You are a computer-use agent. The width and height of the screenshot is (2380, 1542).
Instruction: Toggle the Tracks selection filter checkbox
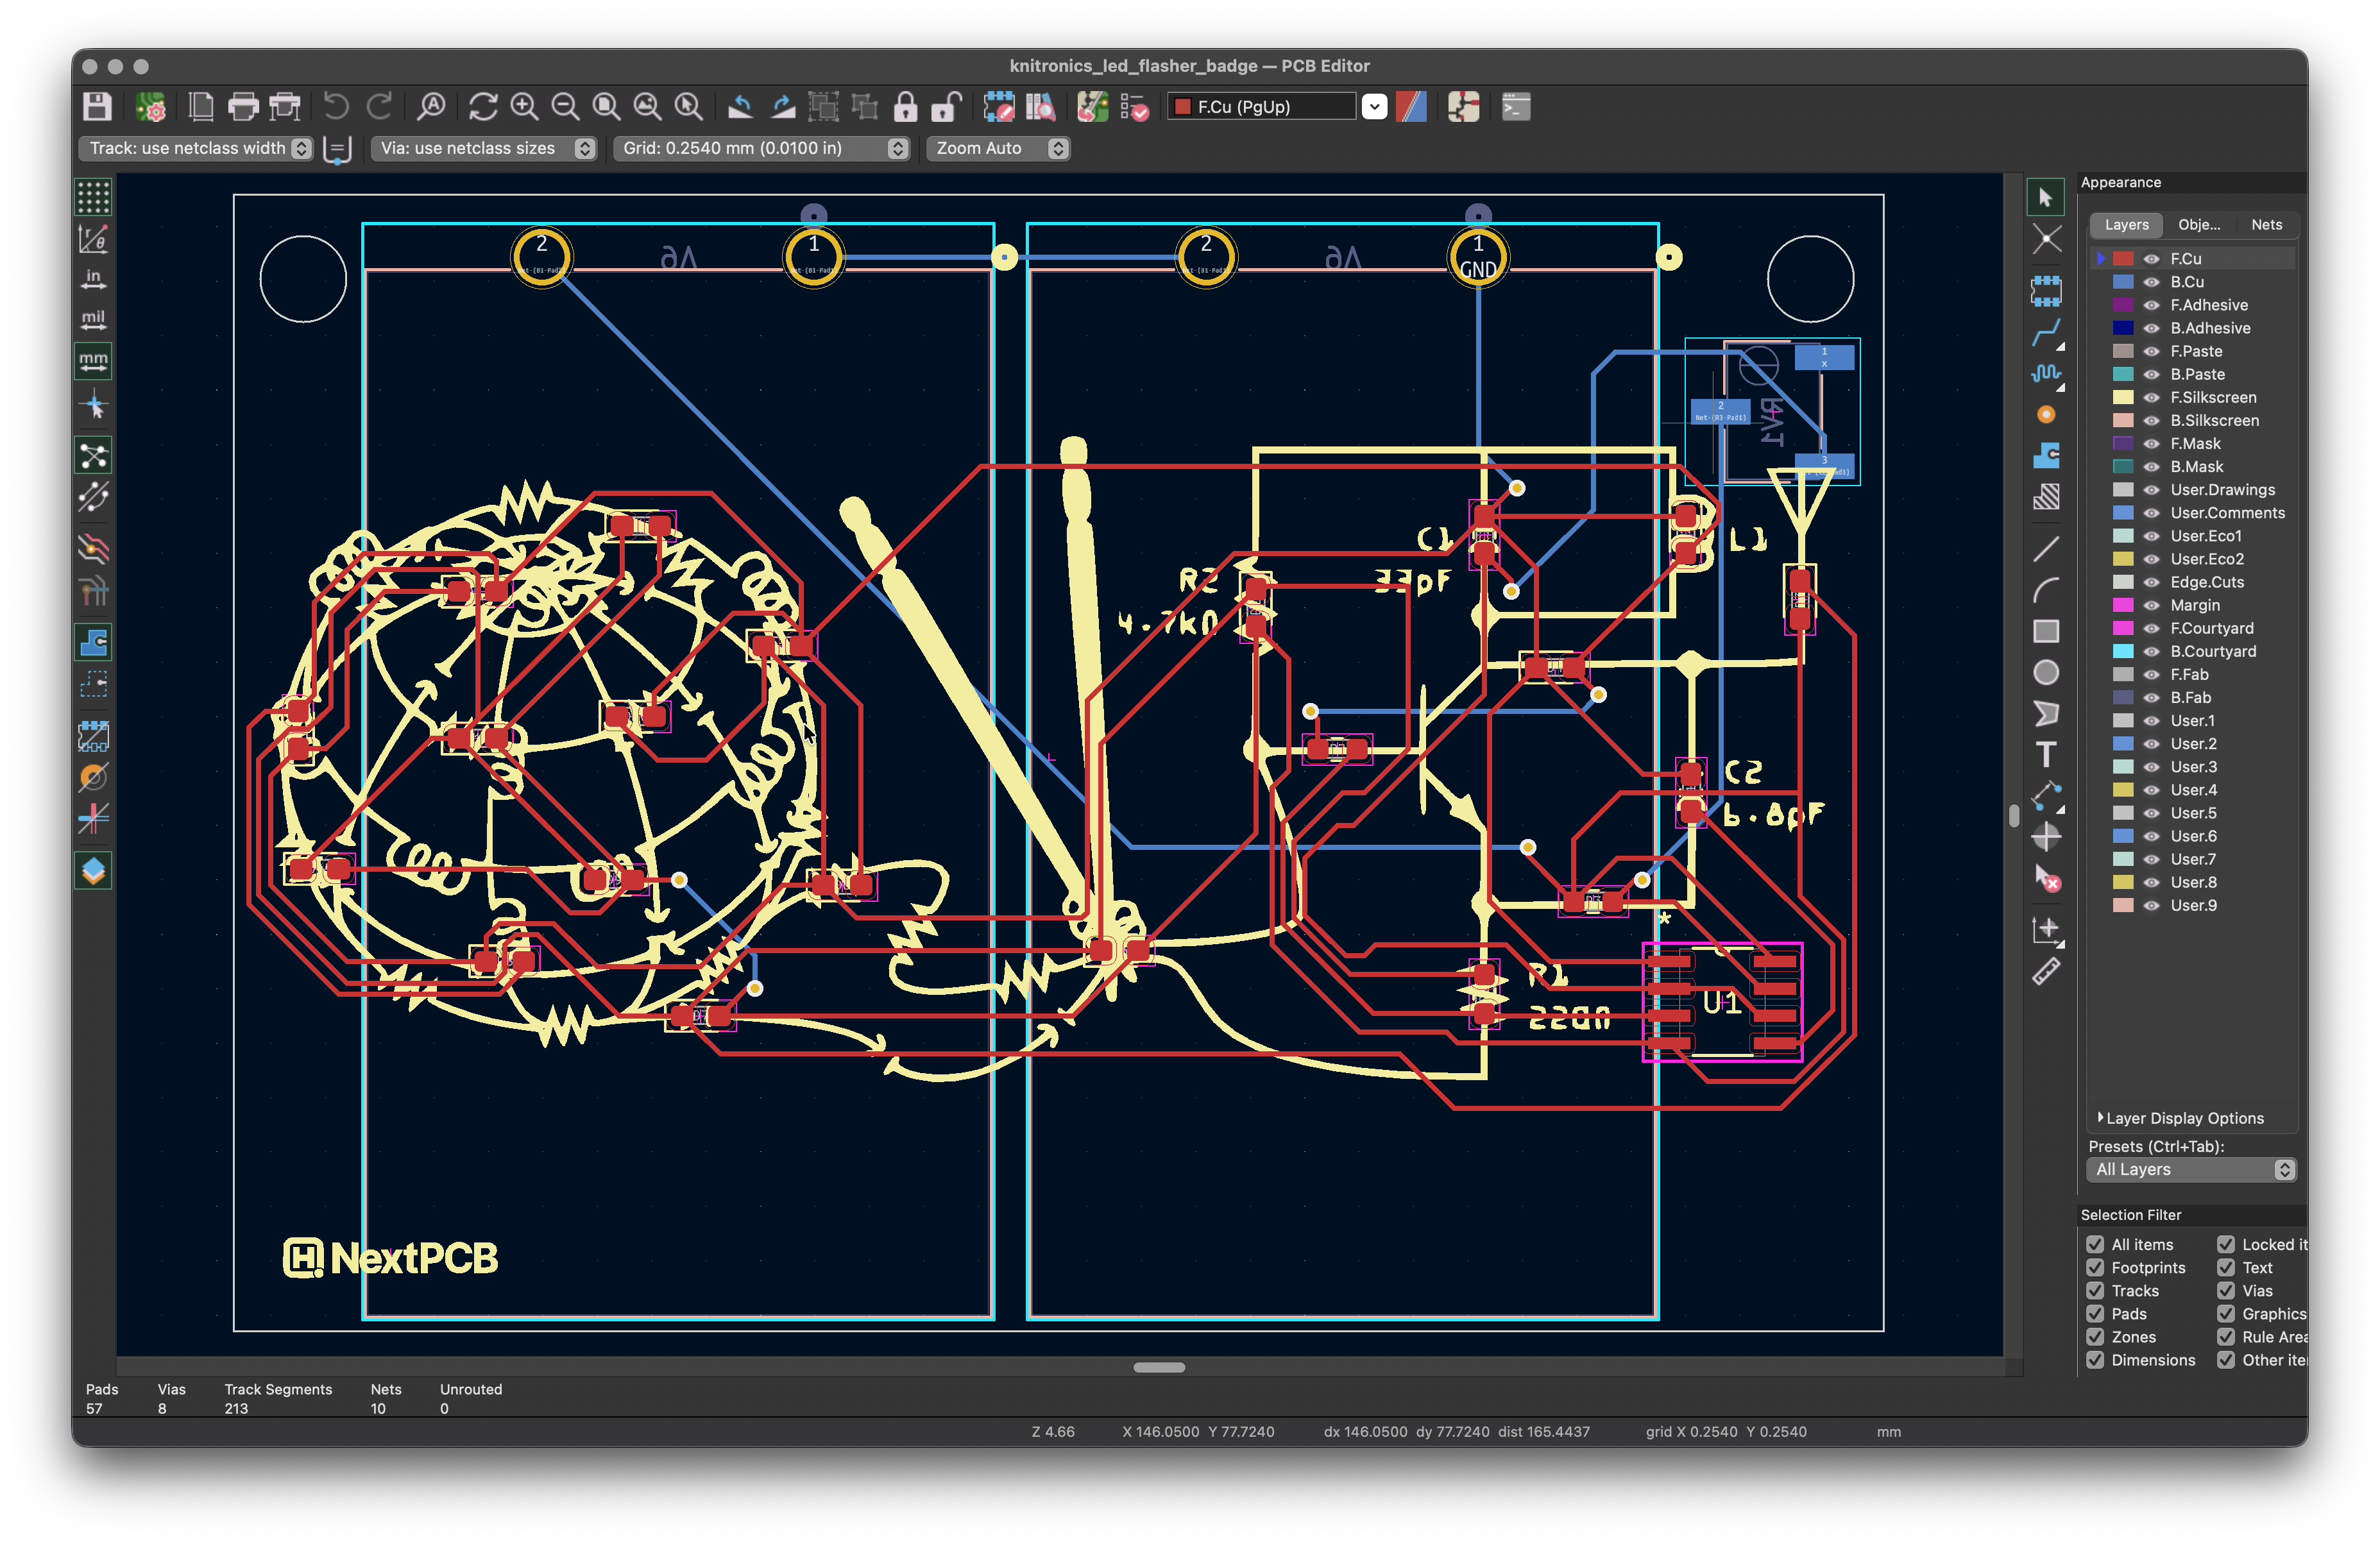2095,1290
